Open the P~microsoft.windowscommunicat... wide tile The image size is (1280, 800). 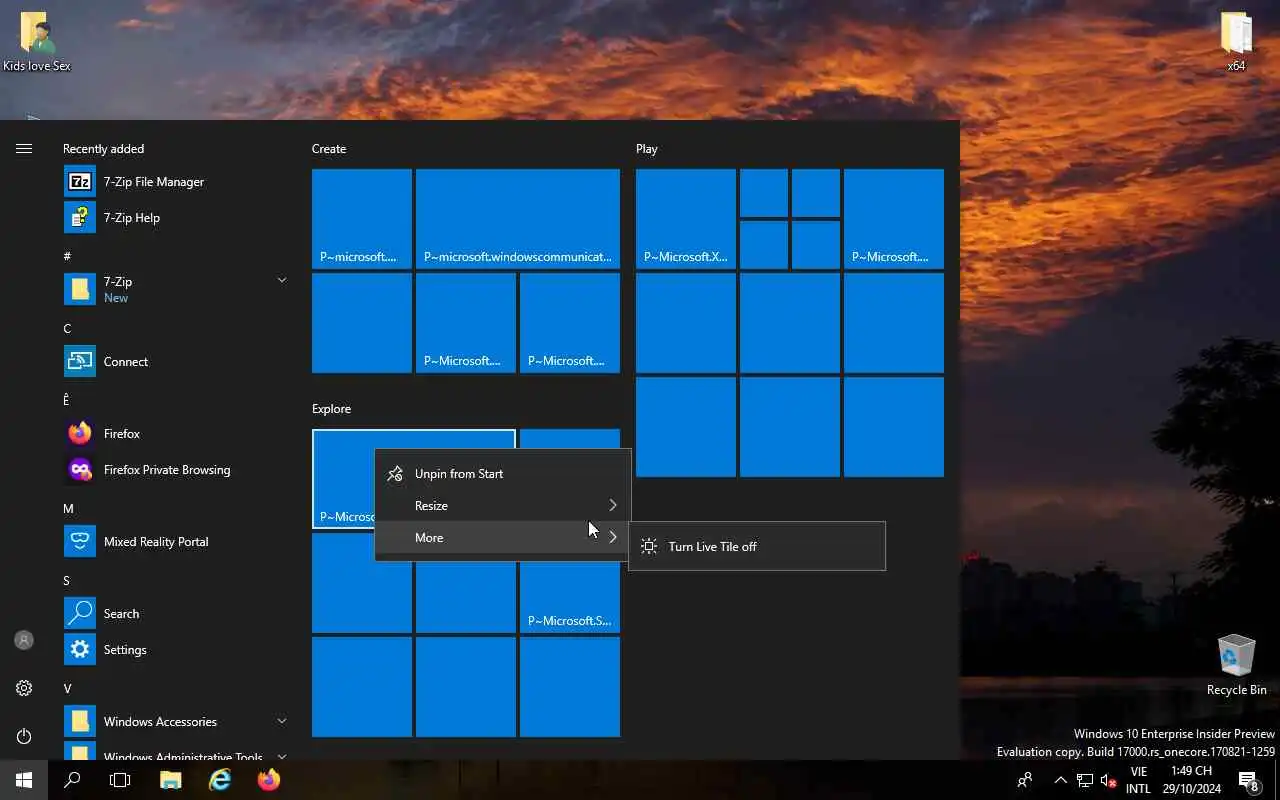point(518,219)
